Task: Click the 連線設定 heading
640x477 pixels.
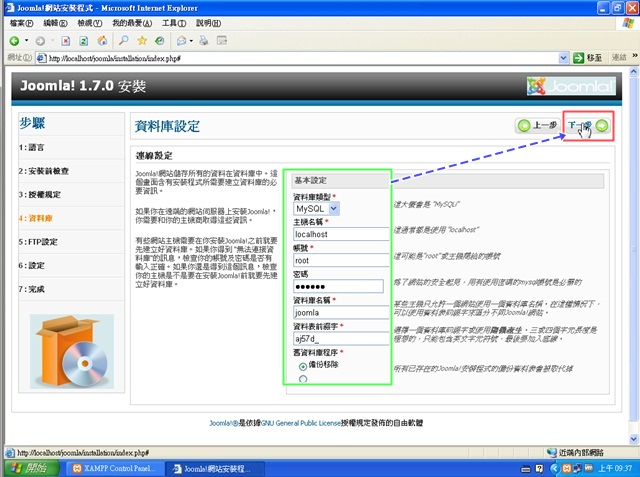Action: 154,155
